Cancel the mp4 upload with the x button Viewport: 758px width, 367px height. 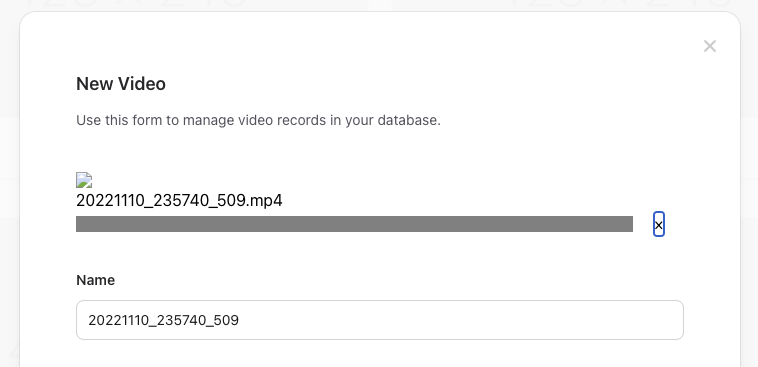click(658, 224)
